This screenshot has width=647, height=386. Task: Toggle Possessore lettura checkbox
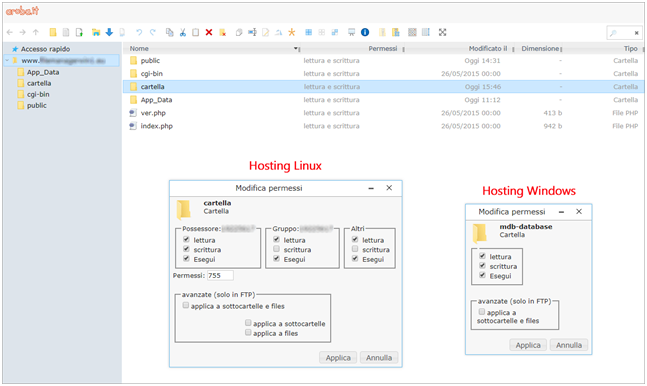tap(186, 239)
